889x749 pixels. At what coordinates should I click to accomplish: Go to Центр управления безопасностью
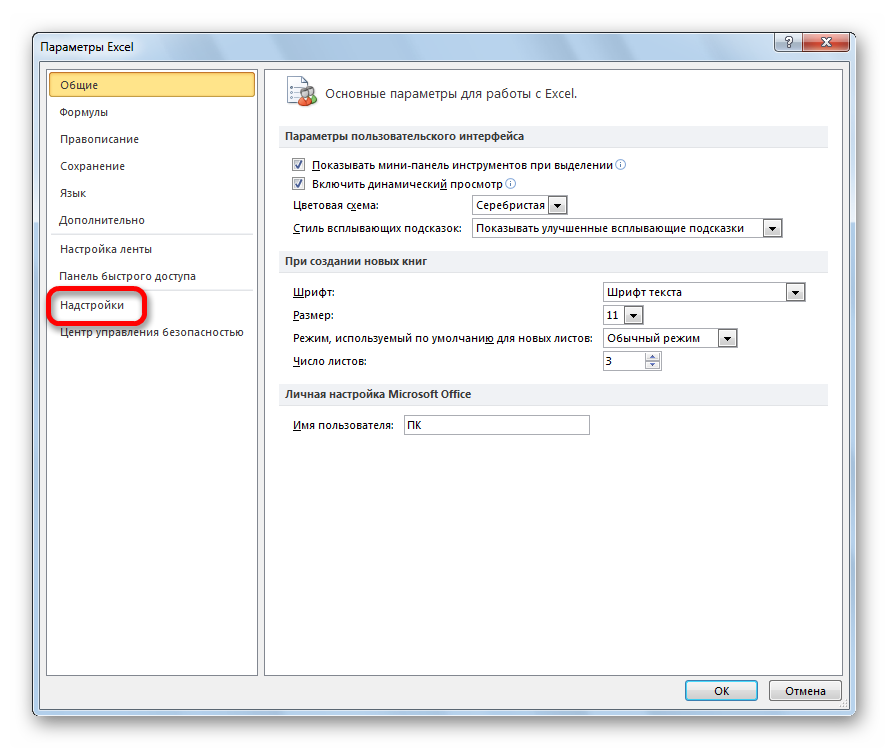pyautogui.click(x=151, y=332)
